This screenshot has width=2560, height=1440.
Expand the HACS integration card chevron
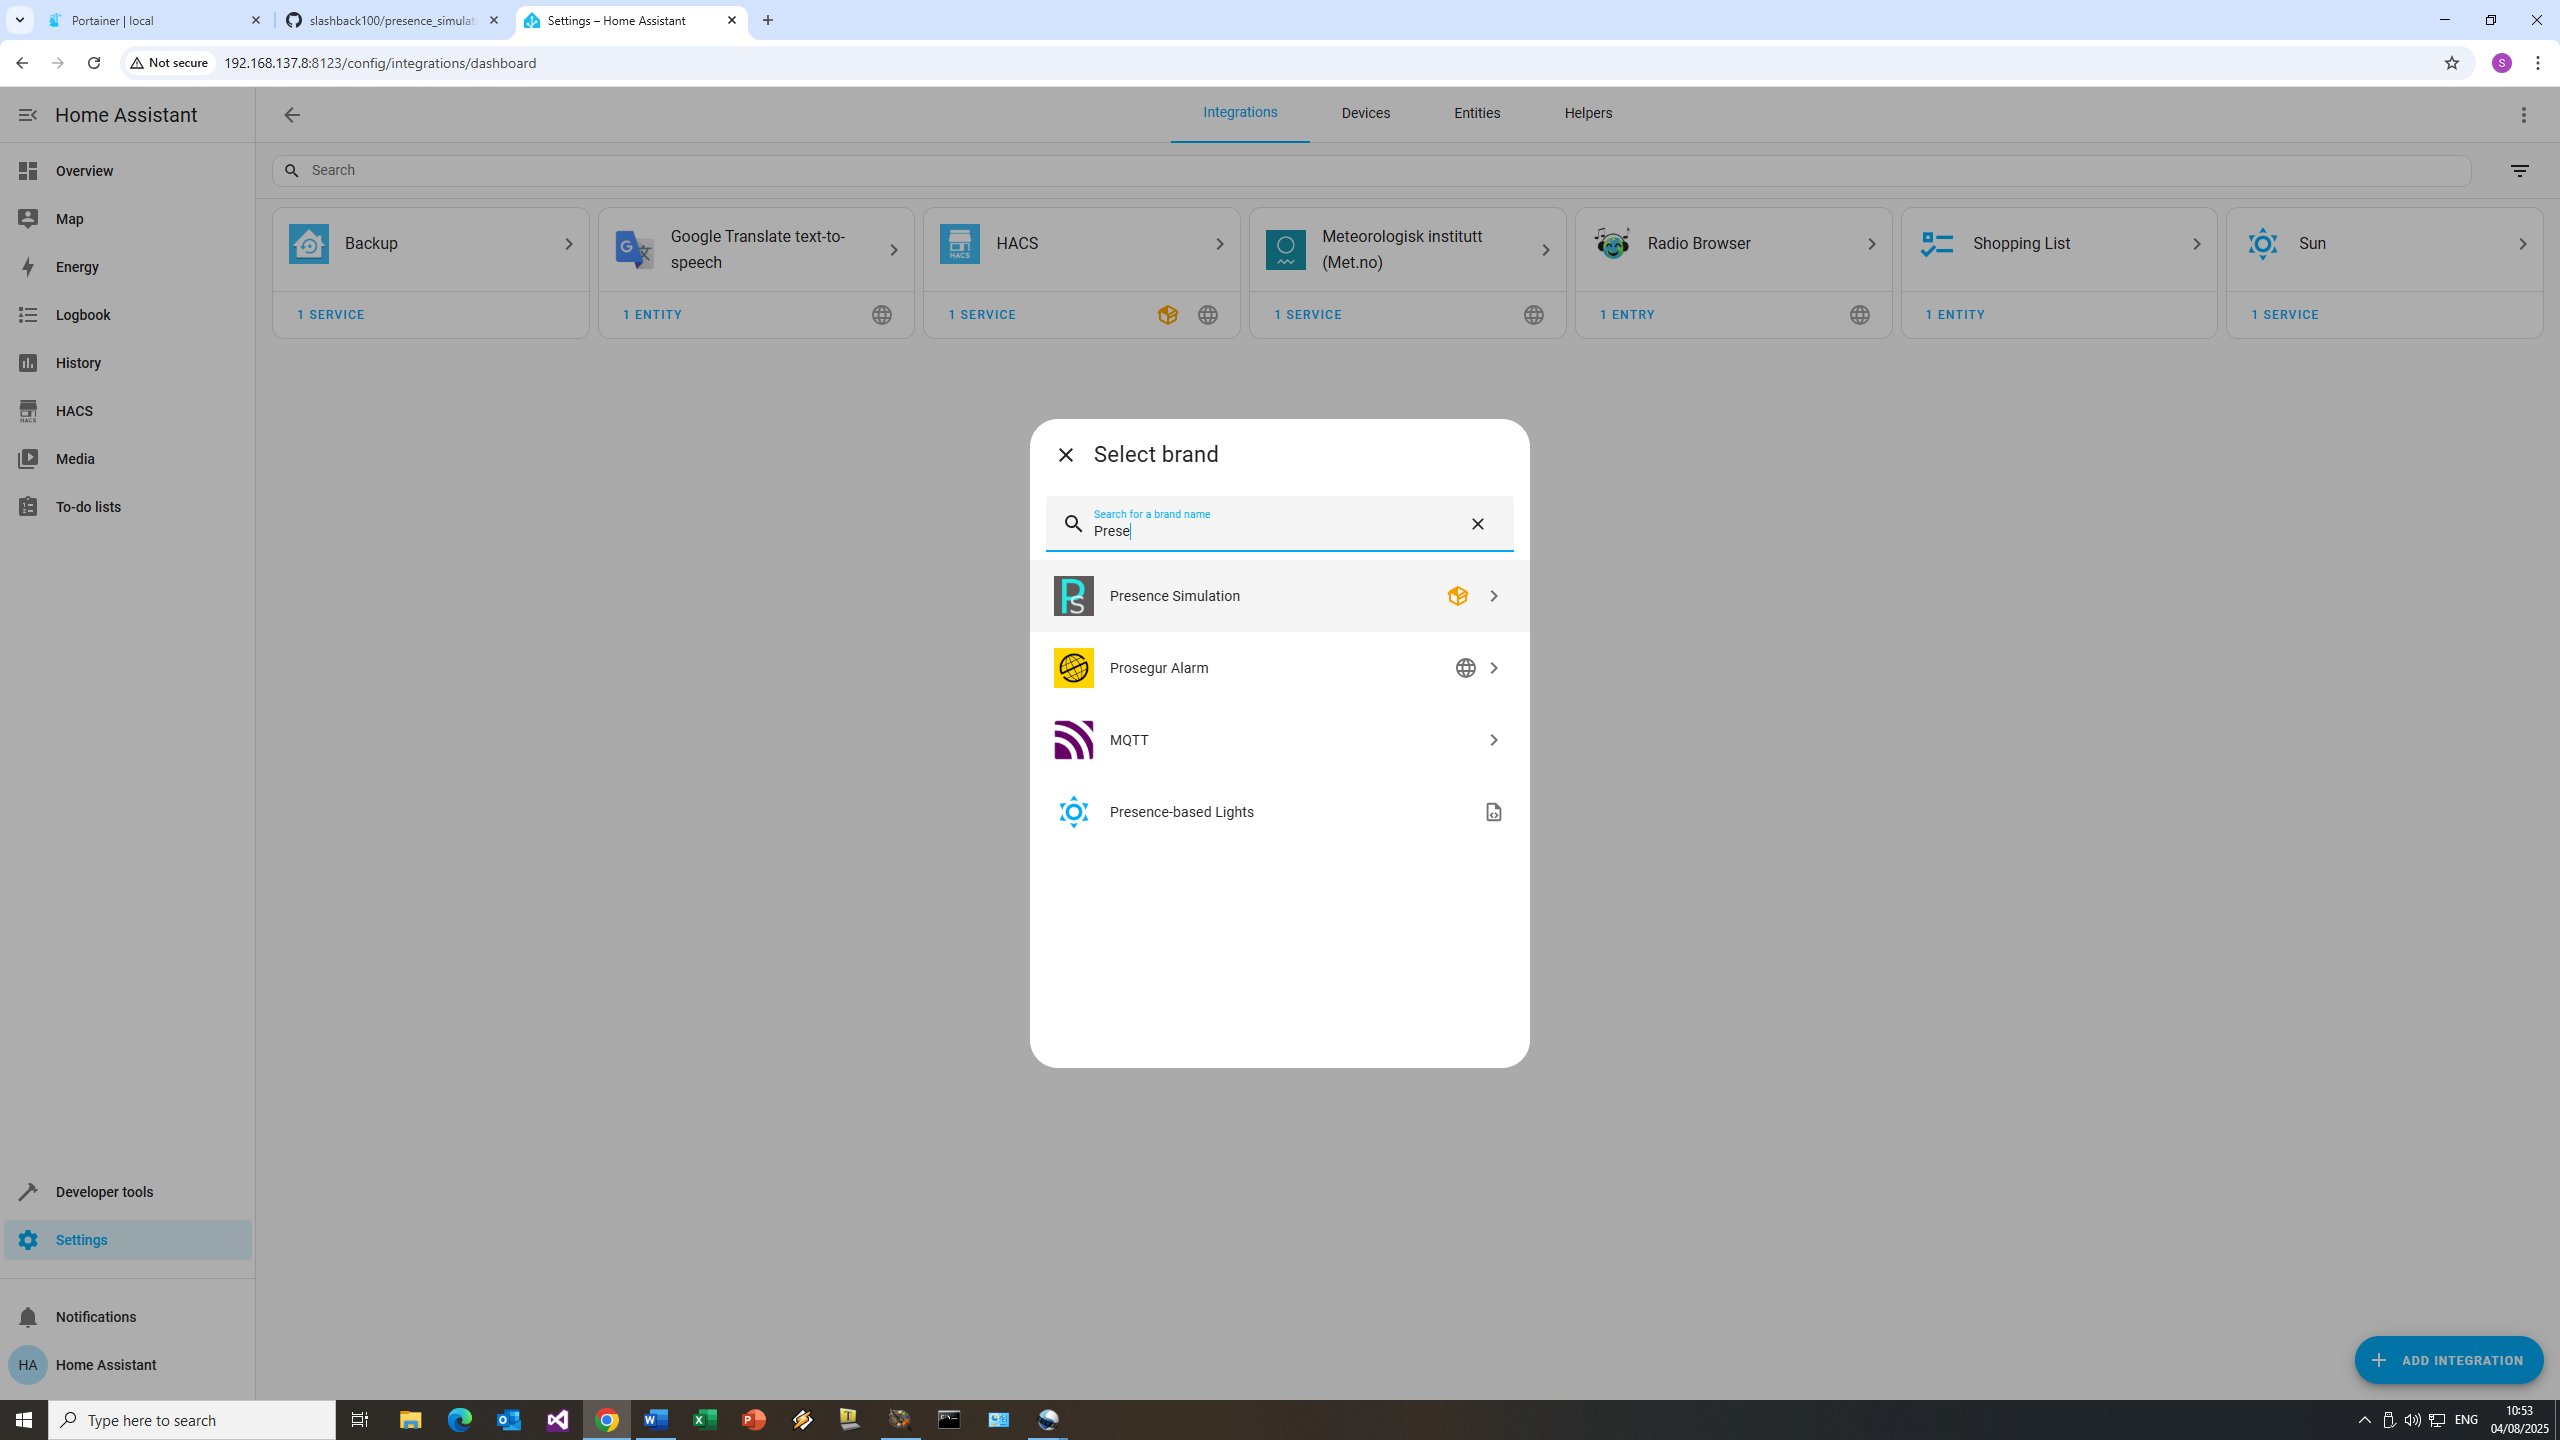tap(1219, 244)
